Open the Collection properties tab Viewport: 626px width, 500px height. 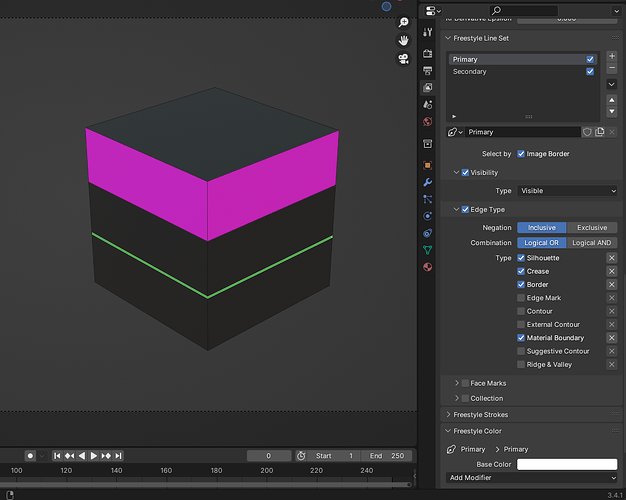click(x=428, y=144)
